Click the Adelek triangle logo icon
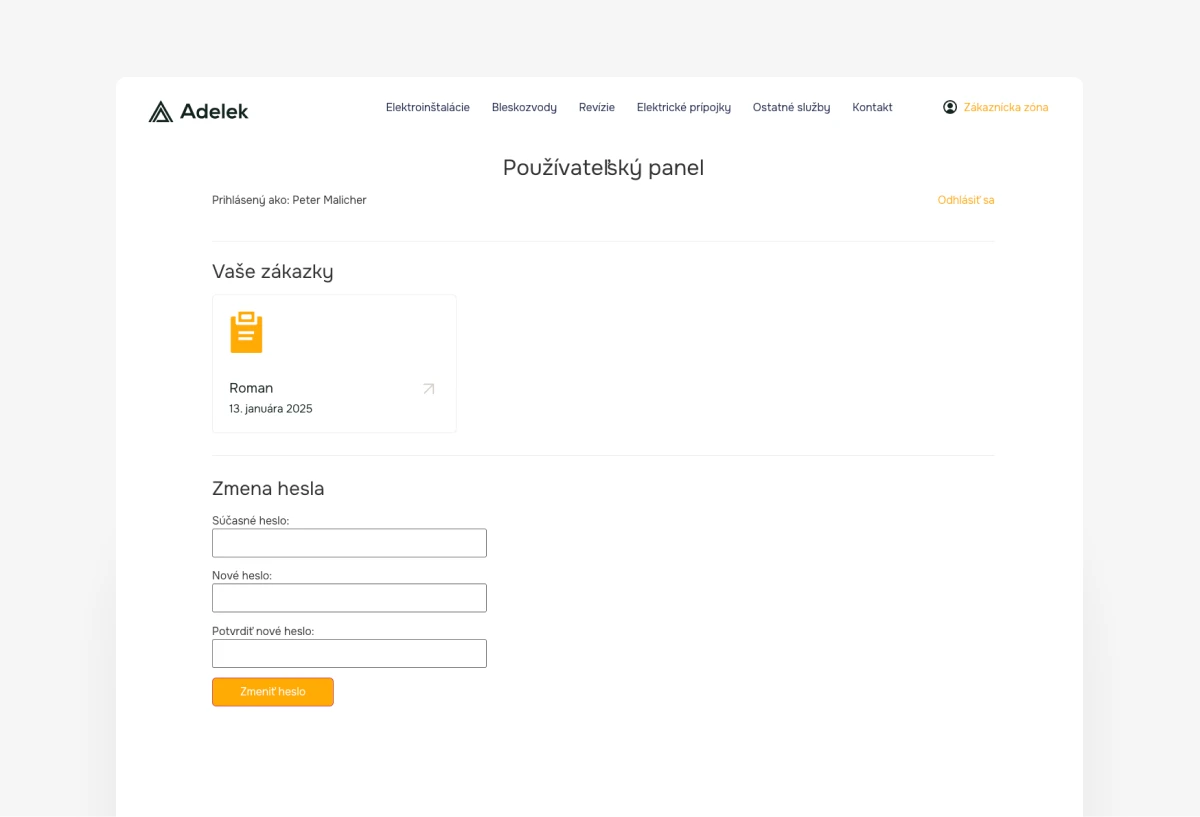 pos(160,111)
